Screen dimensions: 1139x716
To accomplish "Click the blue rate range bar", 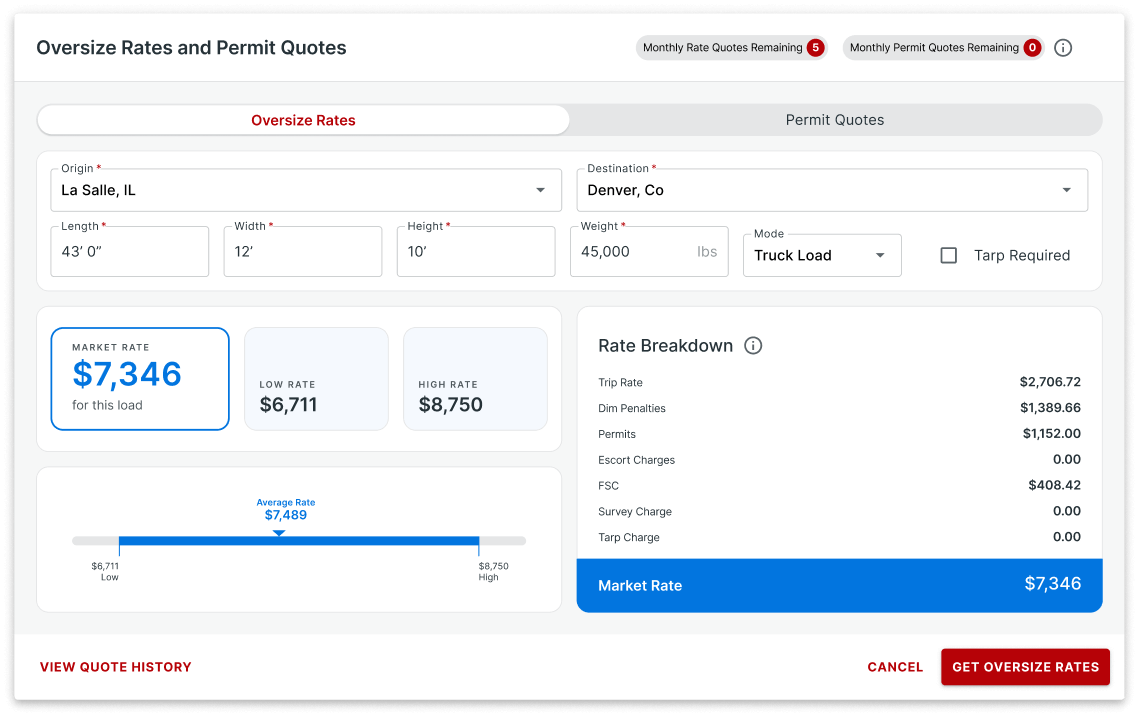I will pyautogui.click(x=380, y=541).
